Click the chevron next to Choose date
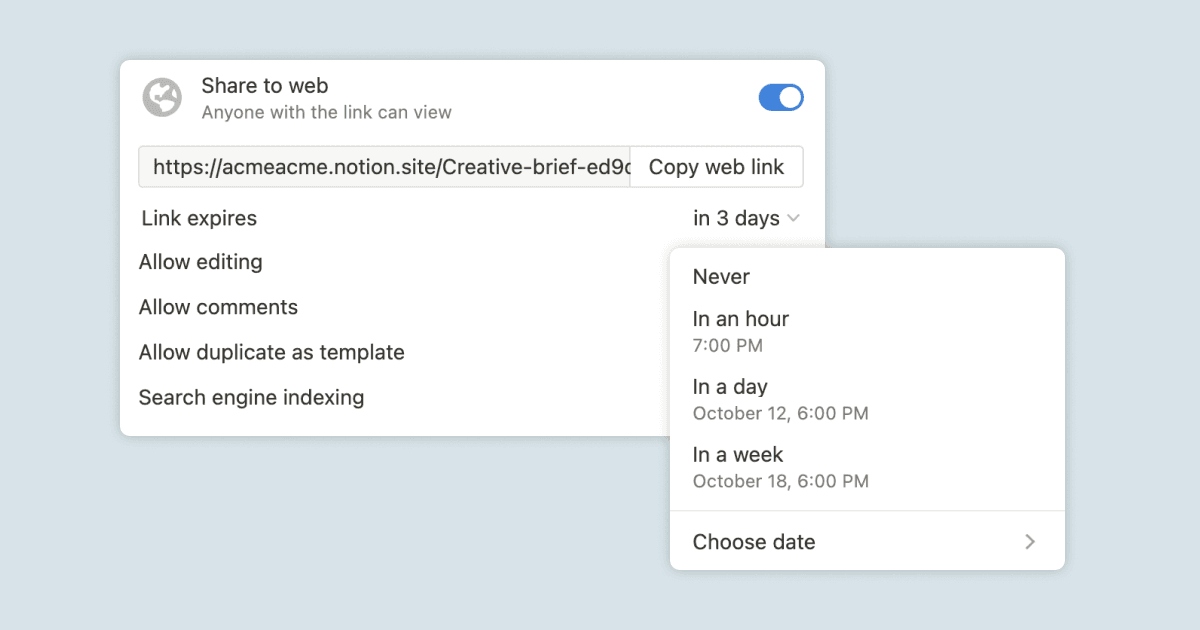The width and height of the screenshot is (1200, 630). click(1031, 541)
